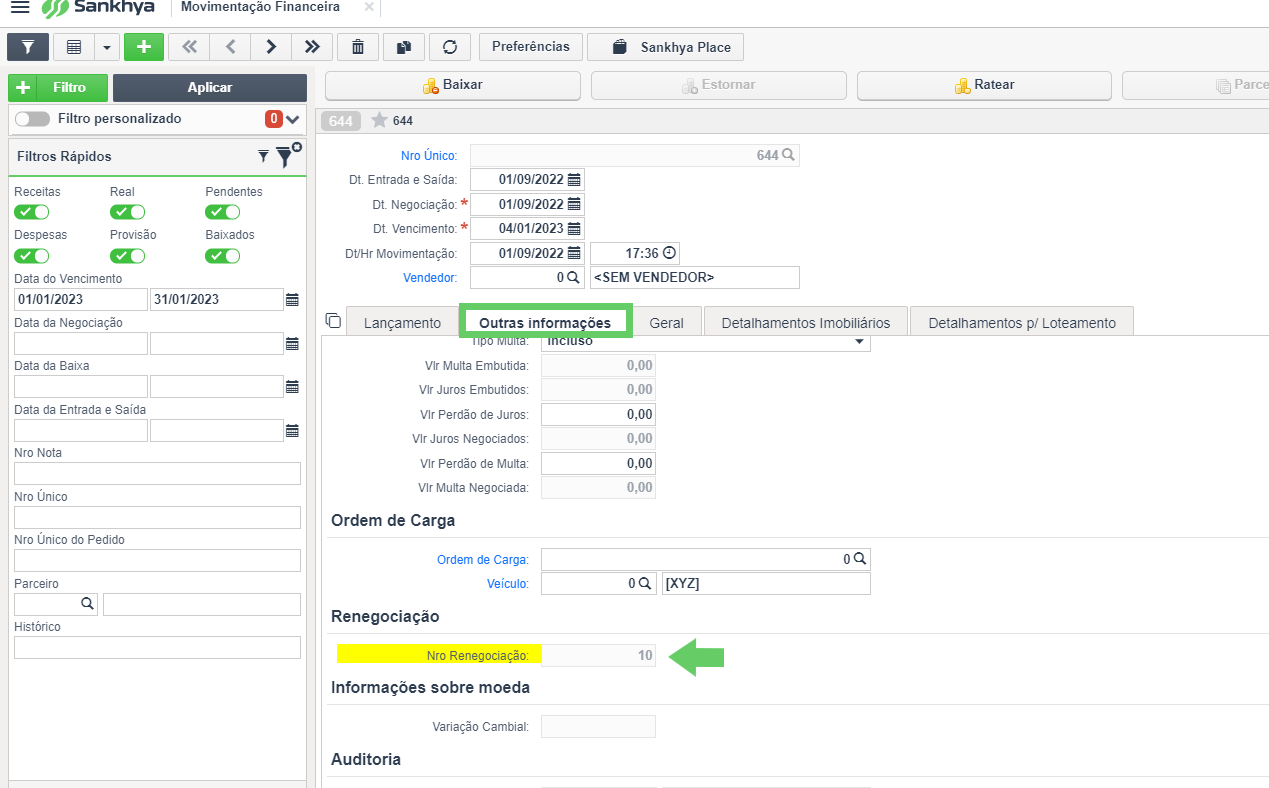Open the time picker clock icon
Viewport: 1269px width, 788px height.
coord(669,253)
